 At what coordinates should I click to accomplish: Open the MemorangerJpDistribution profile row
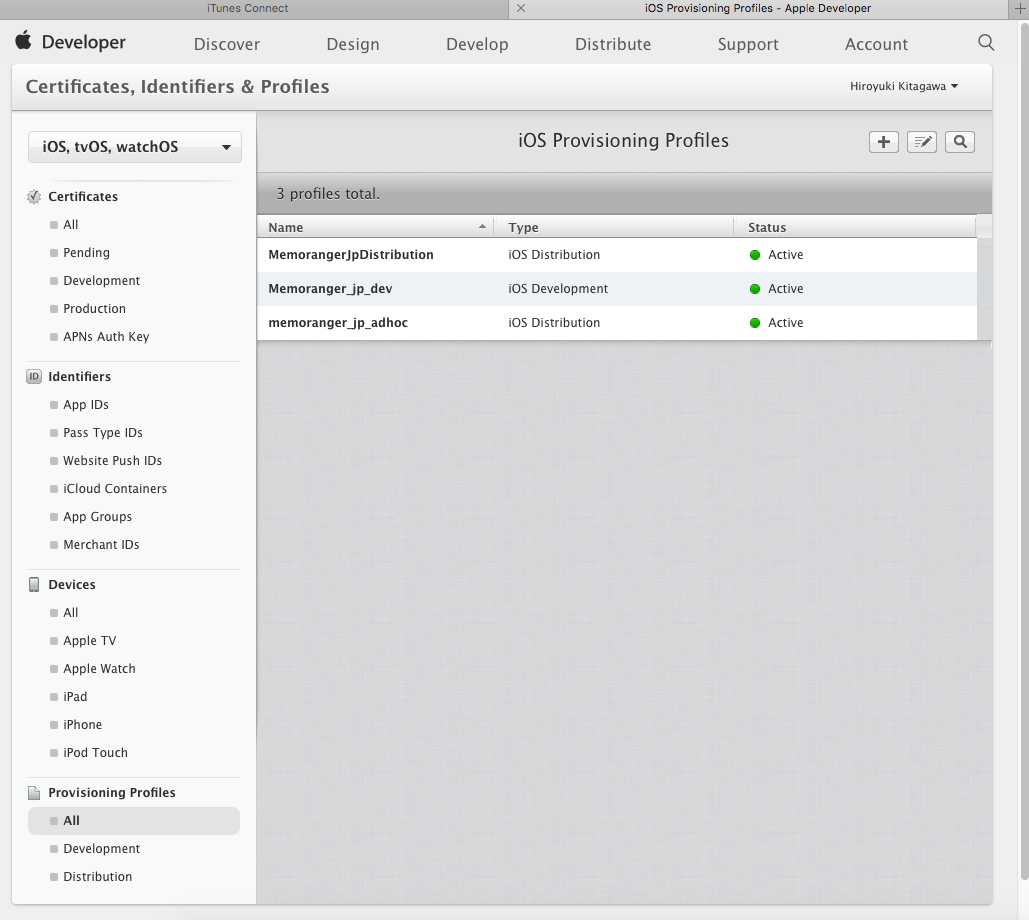click(x=617, y=255)
